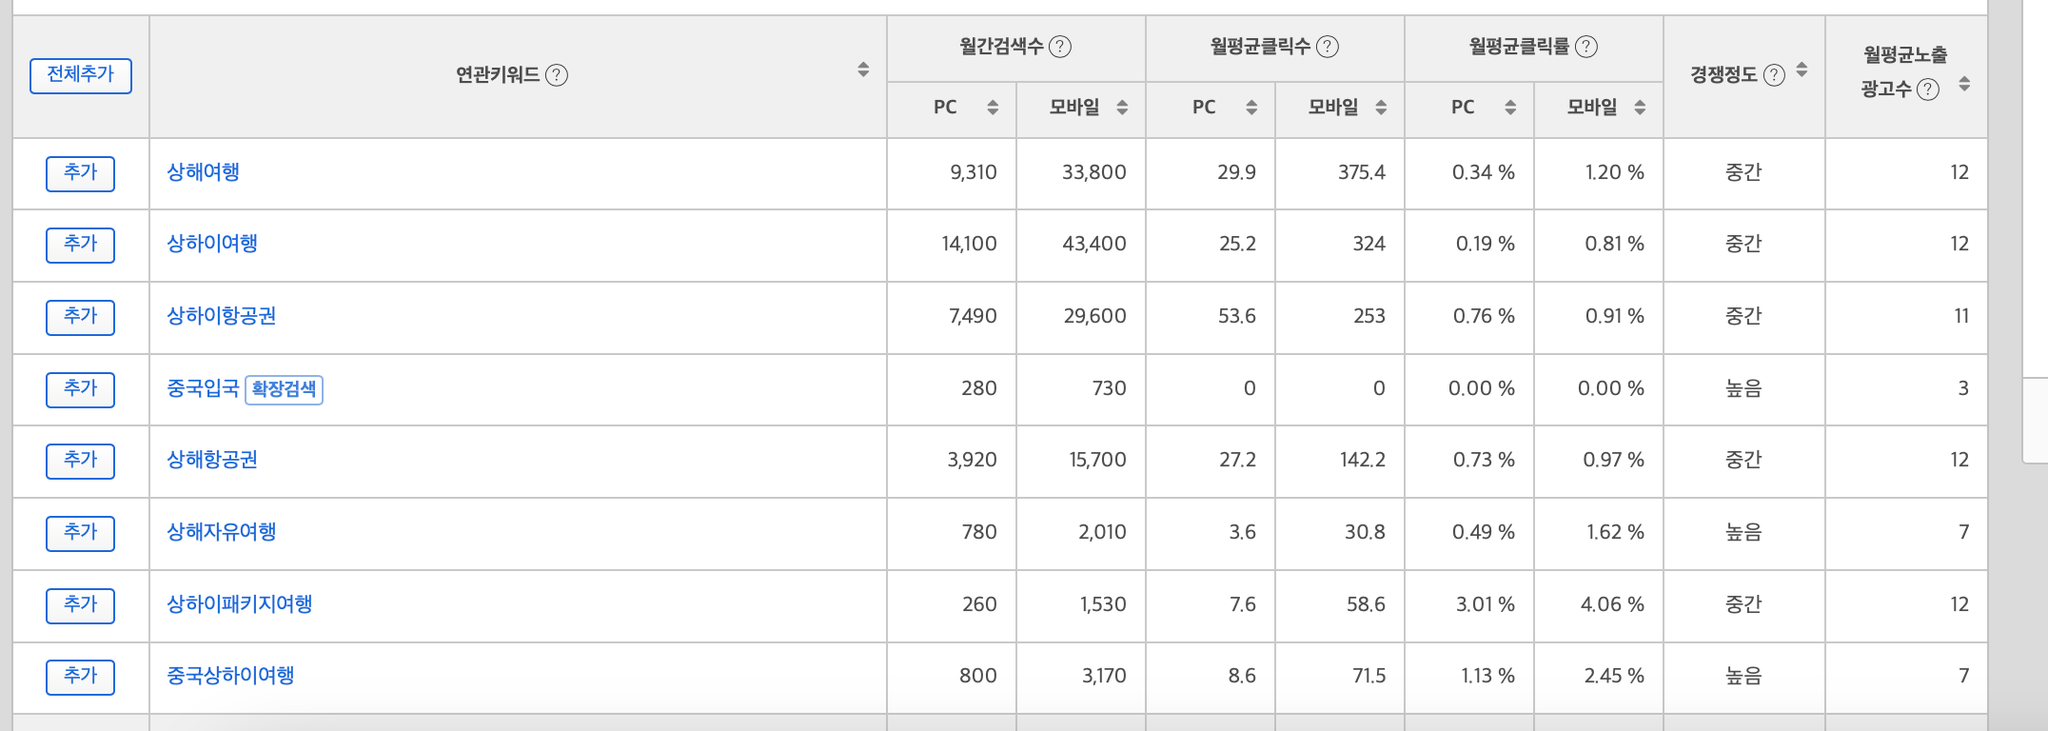Click the 전체추가 button
This screenshot has width=2048, height=731.
pyautogui.click(x=80, y=75)
